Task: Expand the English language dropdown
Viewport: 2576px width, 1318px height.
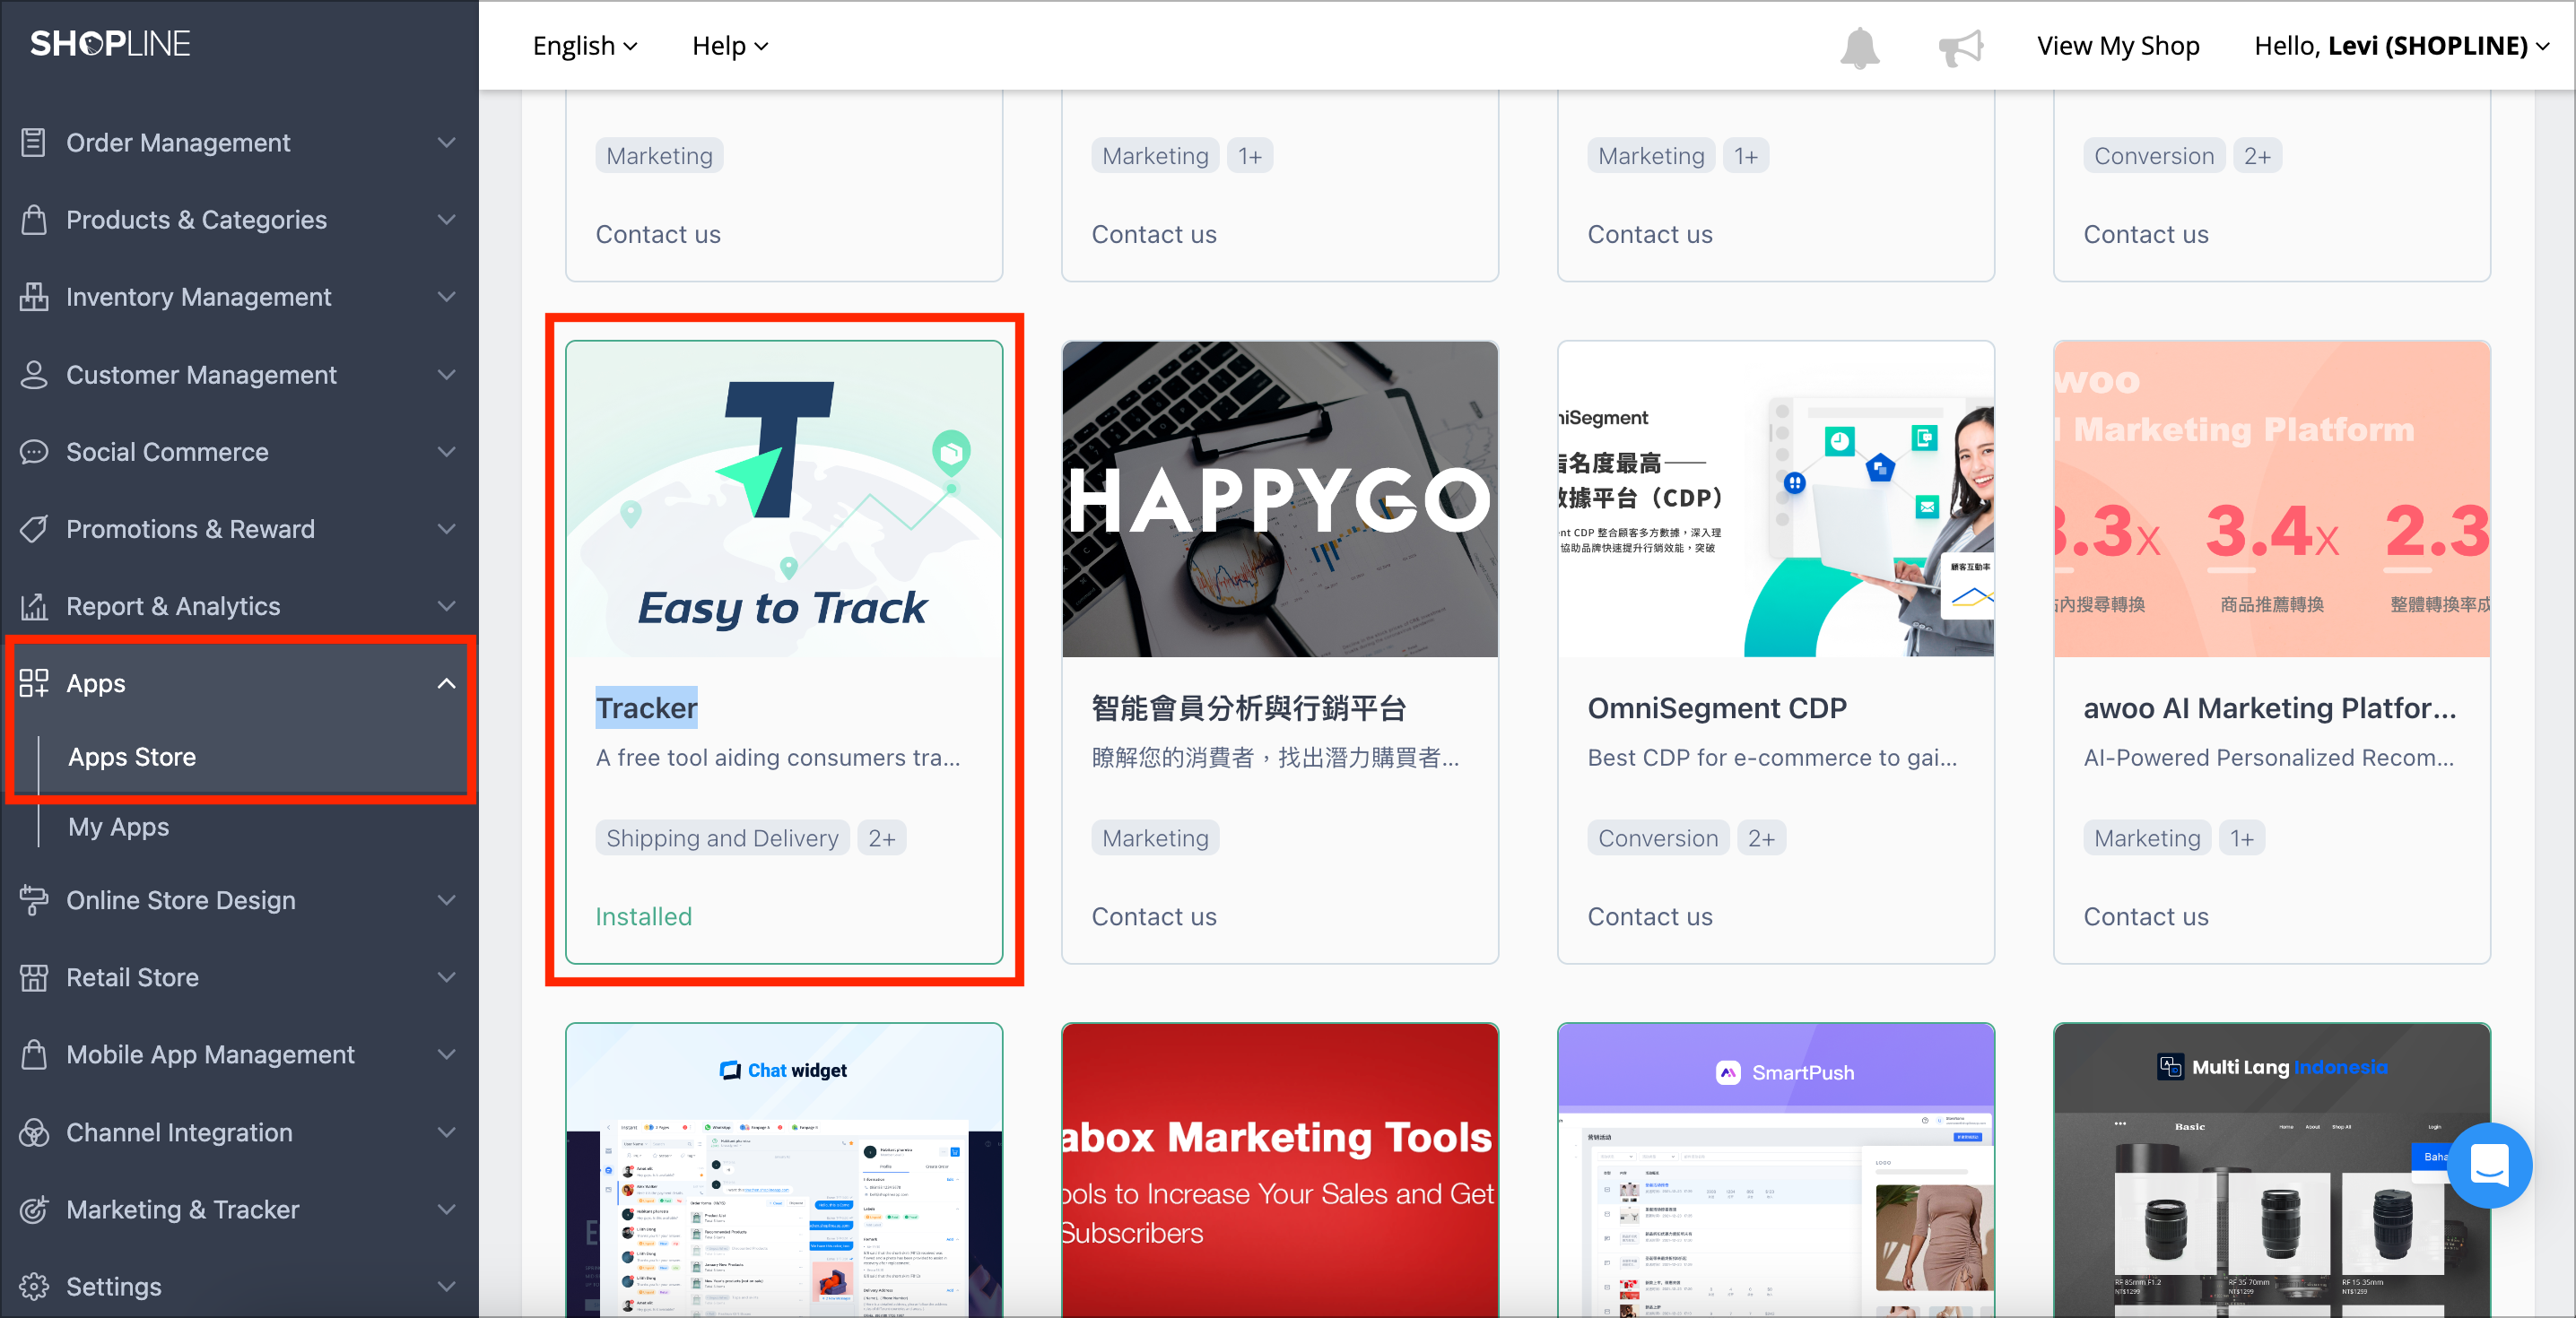Action: point(585,45)
